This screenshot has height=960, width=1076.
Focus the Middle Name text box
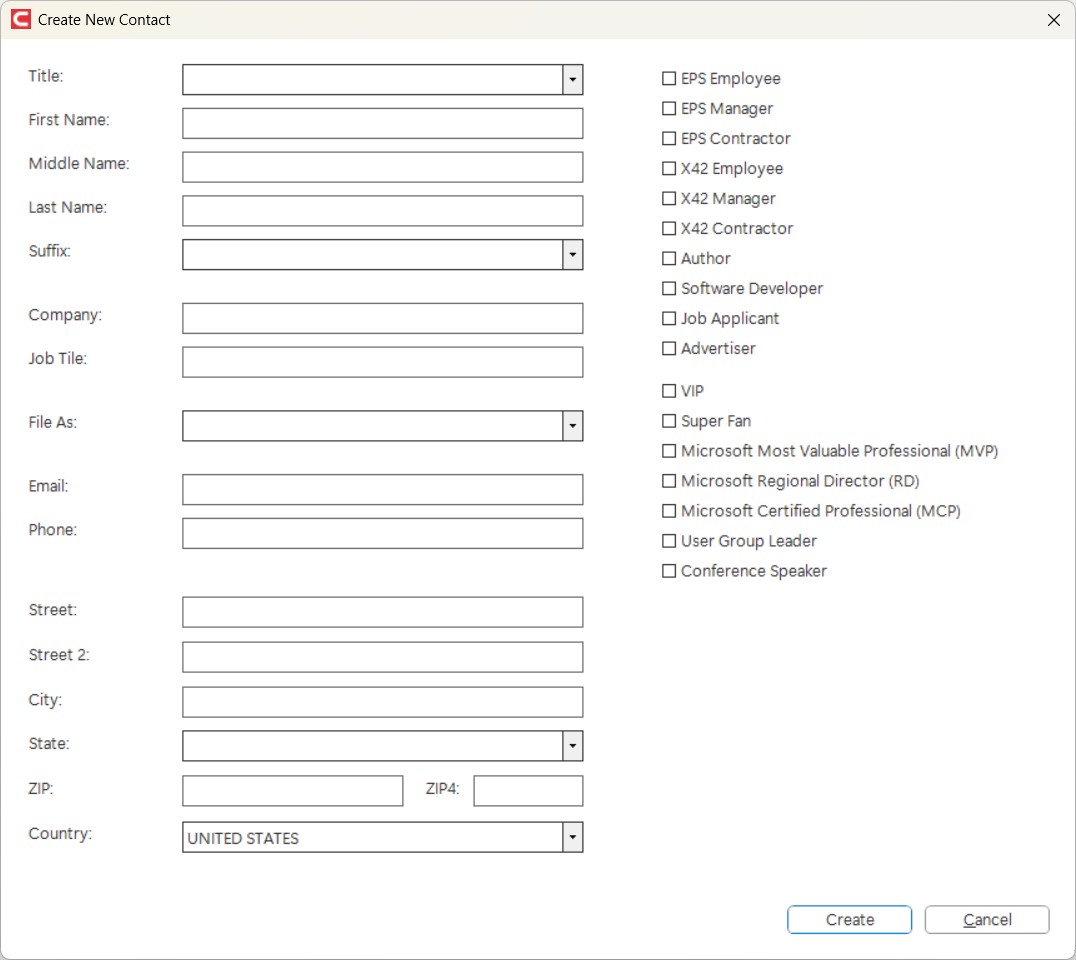(383, 167)
